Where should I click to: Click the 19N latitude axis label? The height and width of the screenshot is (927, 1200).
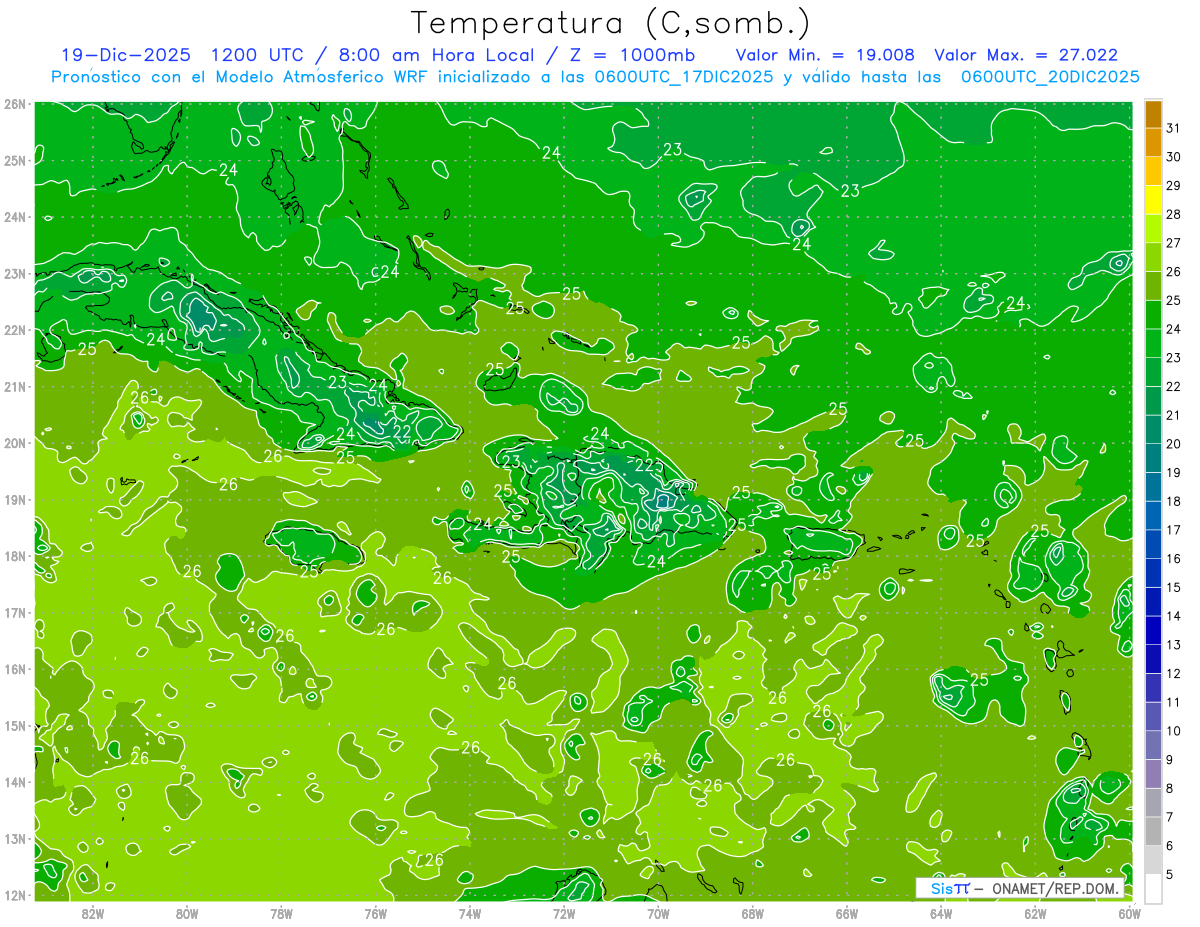click(15, 499)
